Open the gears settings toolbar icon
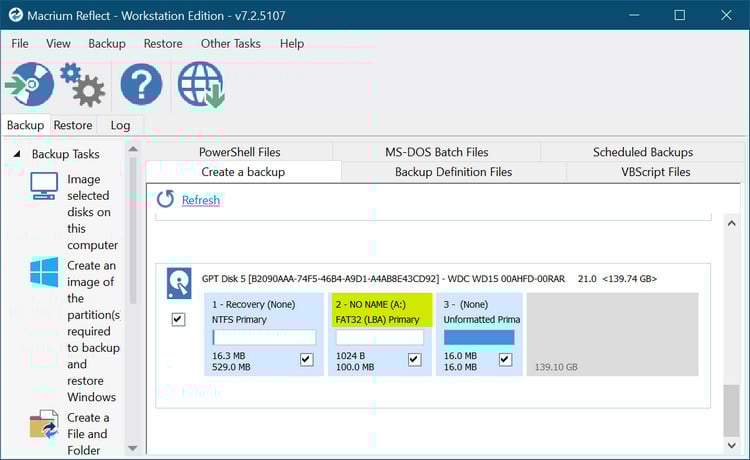 pos(82,84)
